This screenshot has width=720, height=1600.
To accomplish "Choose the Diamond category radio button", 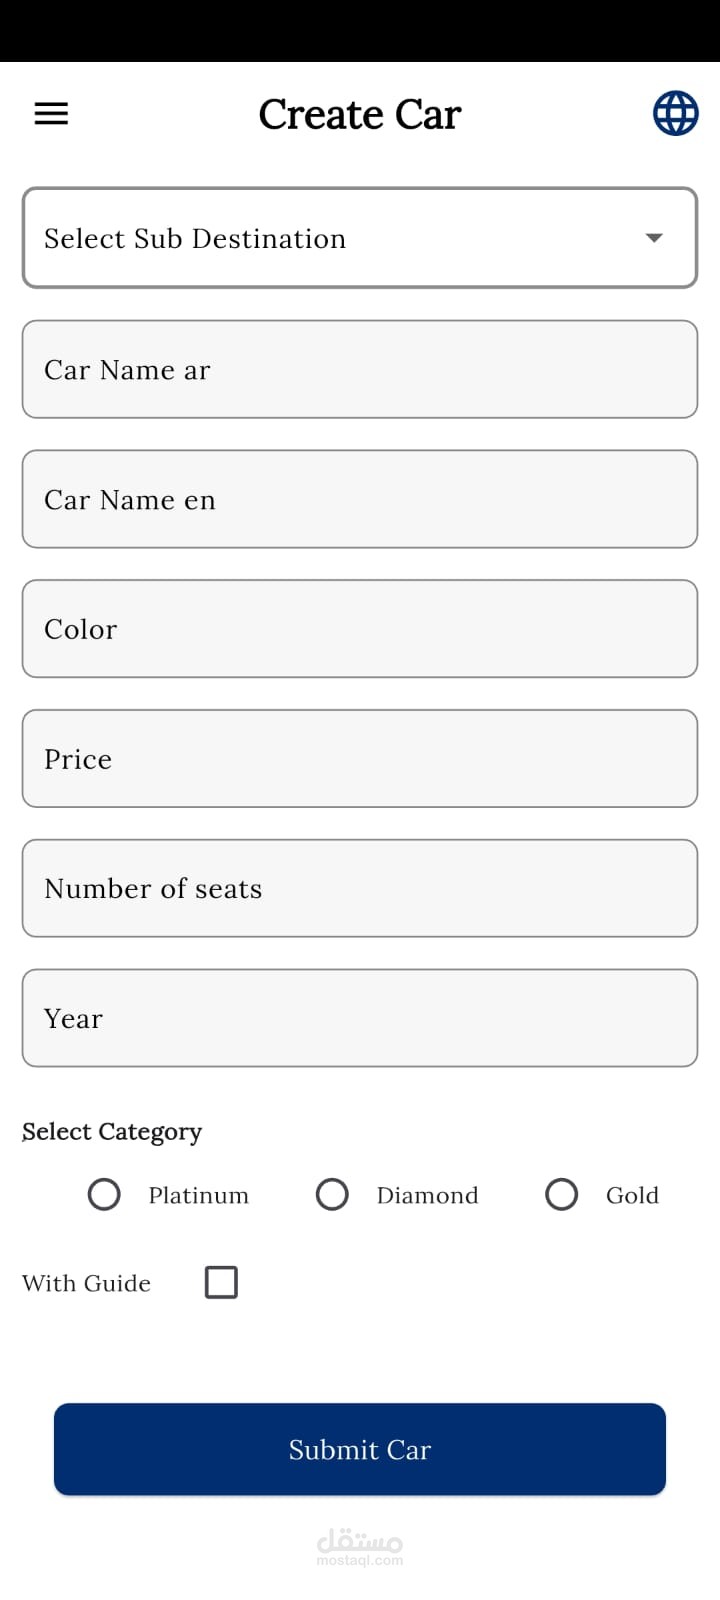I will (332, 1194).
